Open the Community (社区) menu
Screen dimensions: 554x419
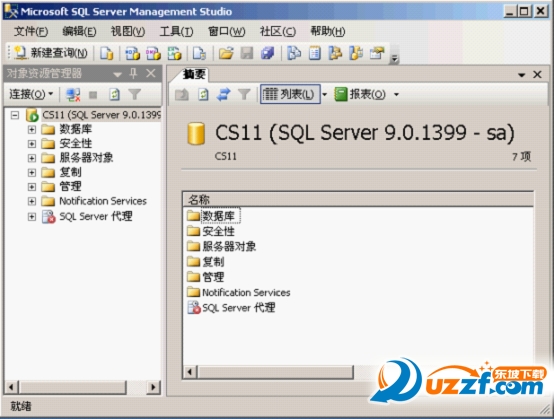click(278, 31)
